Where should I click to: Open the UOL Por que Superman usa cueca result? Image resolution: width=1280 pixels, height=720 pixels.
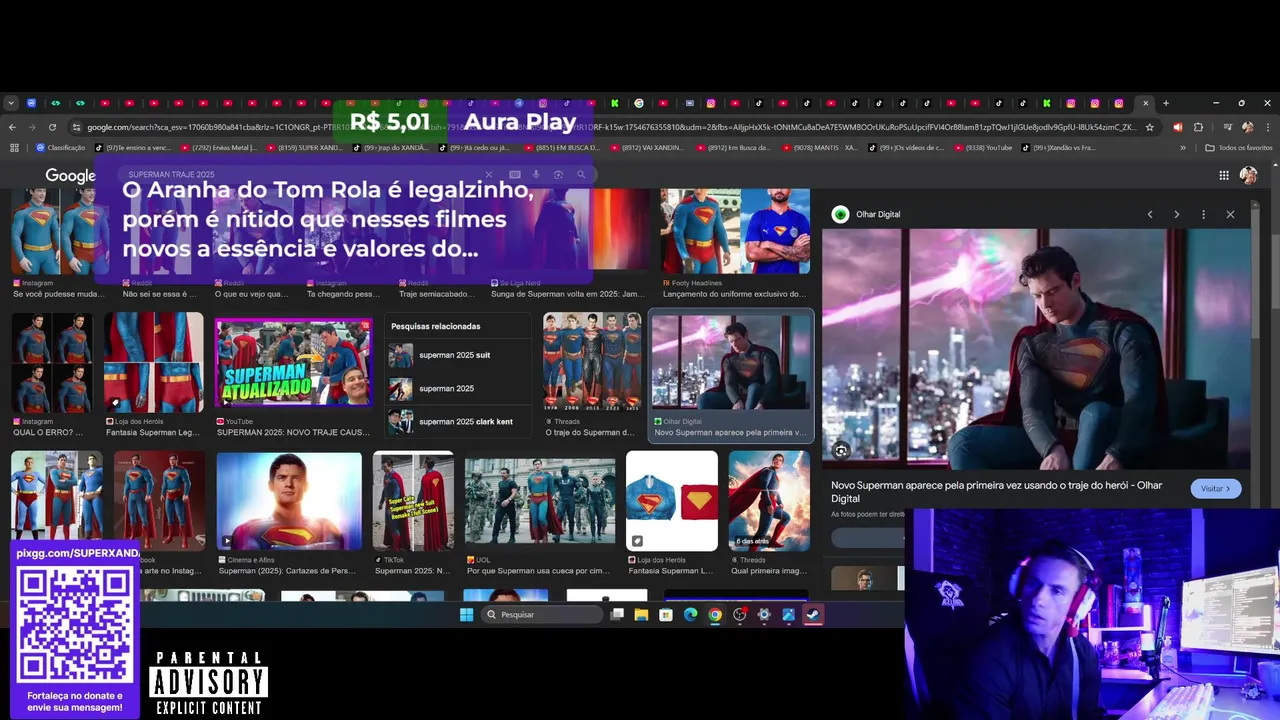[540, 501]
